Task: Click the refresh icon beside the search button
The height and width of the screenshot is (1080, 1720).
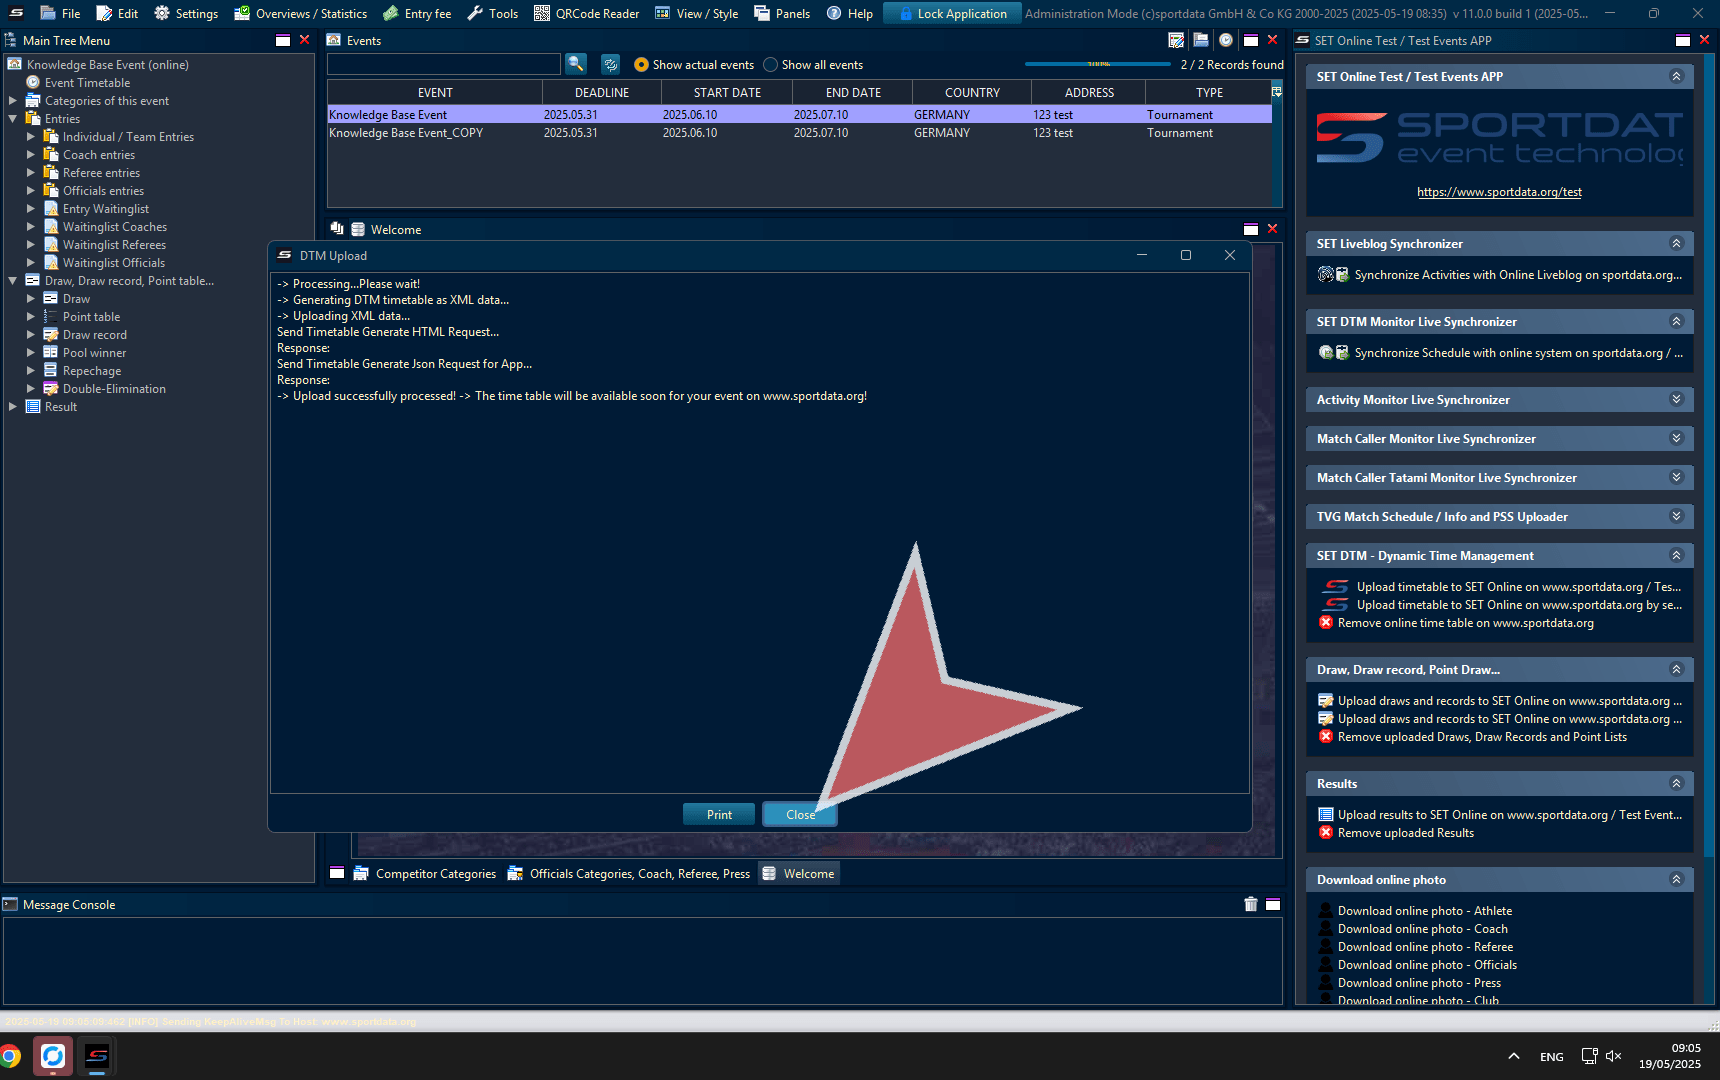Action: tap(610, 64)
